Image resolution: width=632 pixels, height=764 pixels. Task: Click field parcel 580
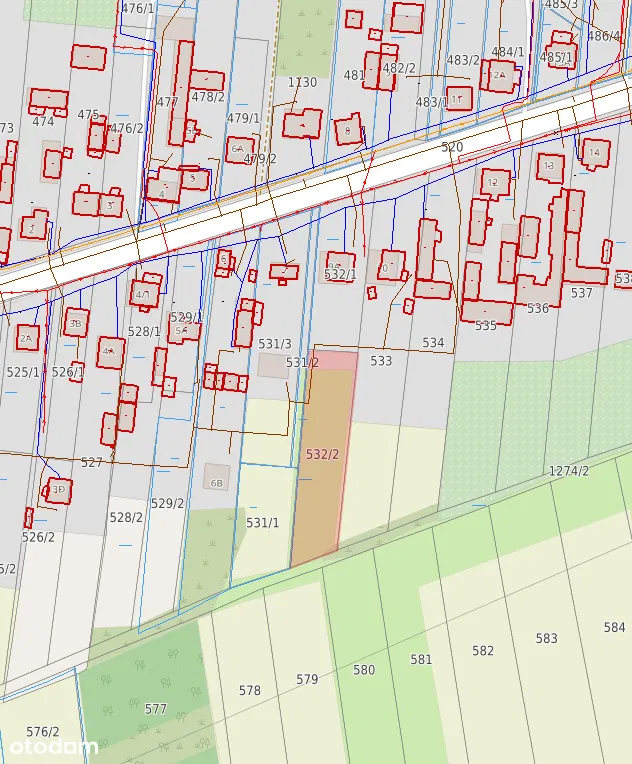[x=364, y=670]
